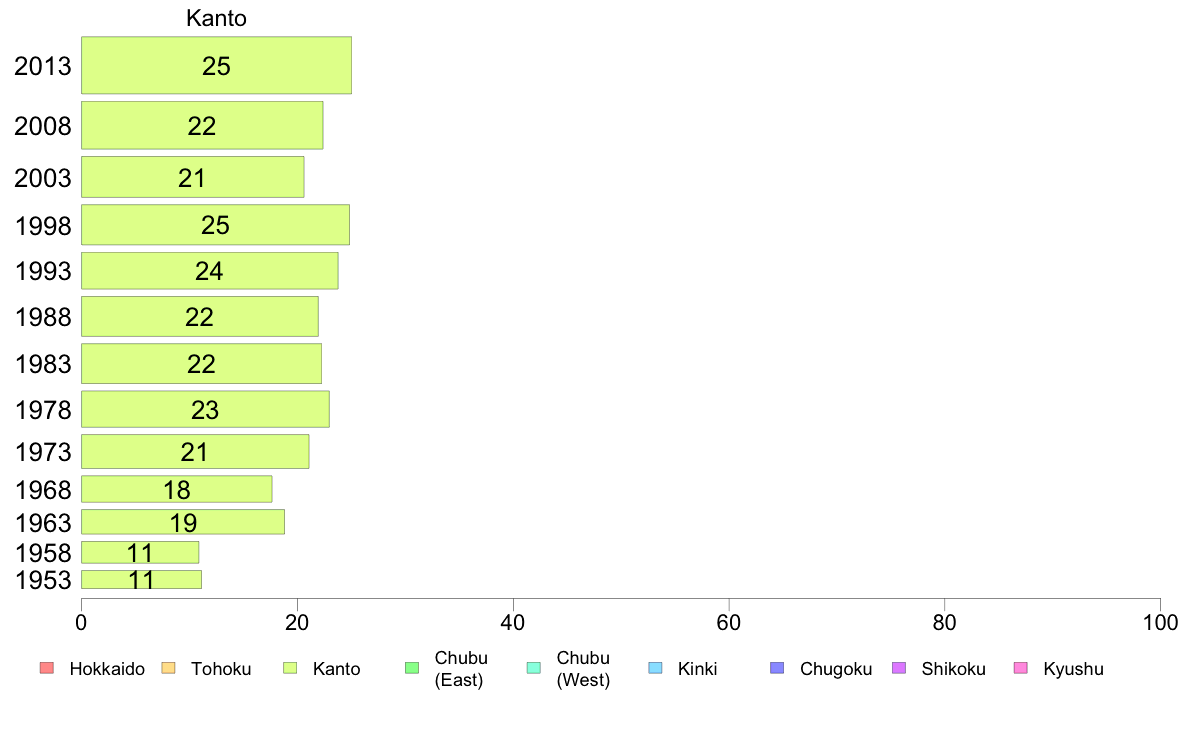Click the Chubu (West) teal legend swatch
The image size is (1188, 736).
533,668
